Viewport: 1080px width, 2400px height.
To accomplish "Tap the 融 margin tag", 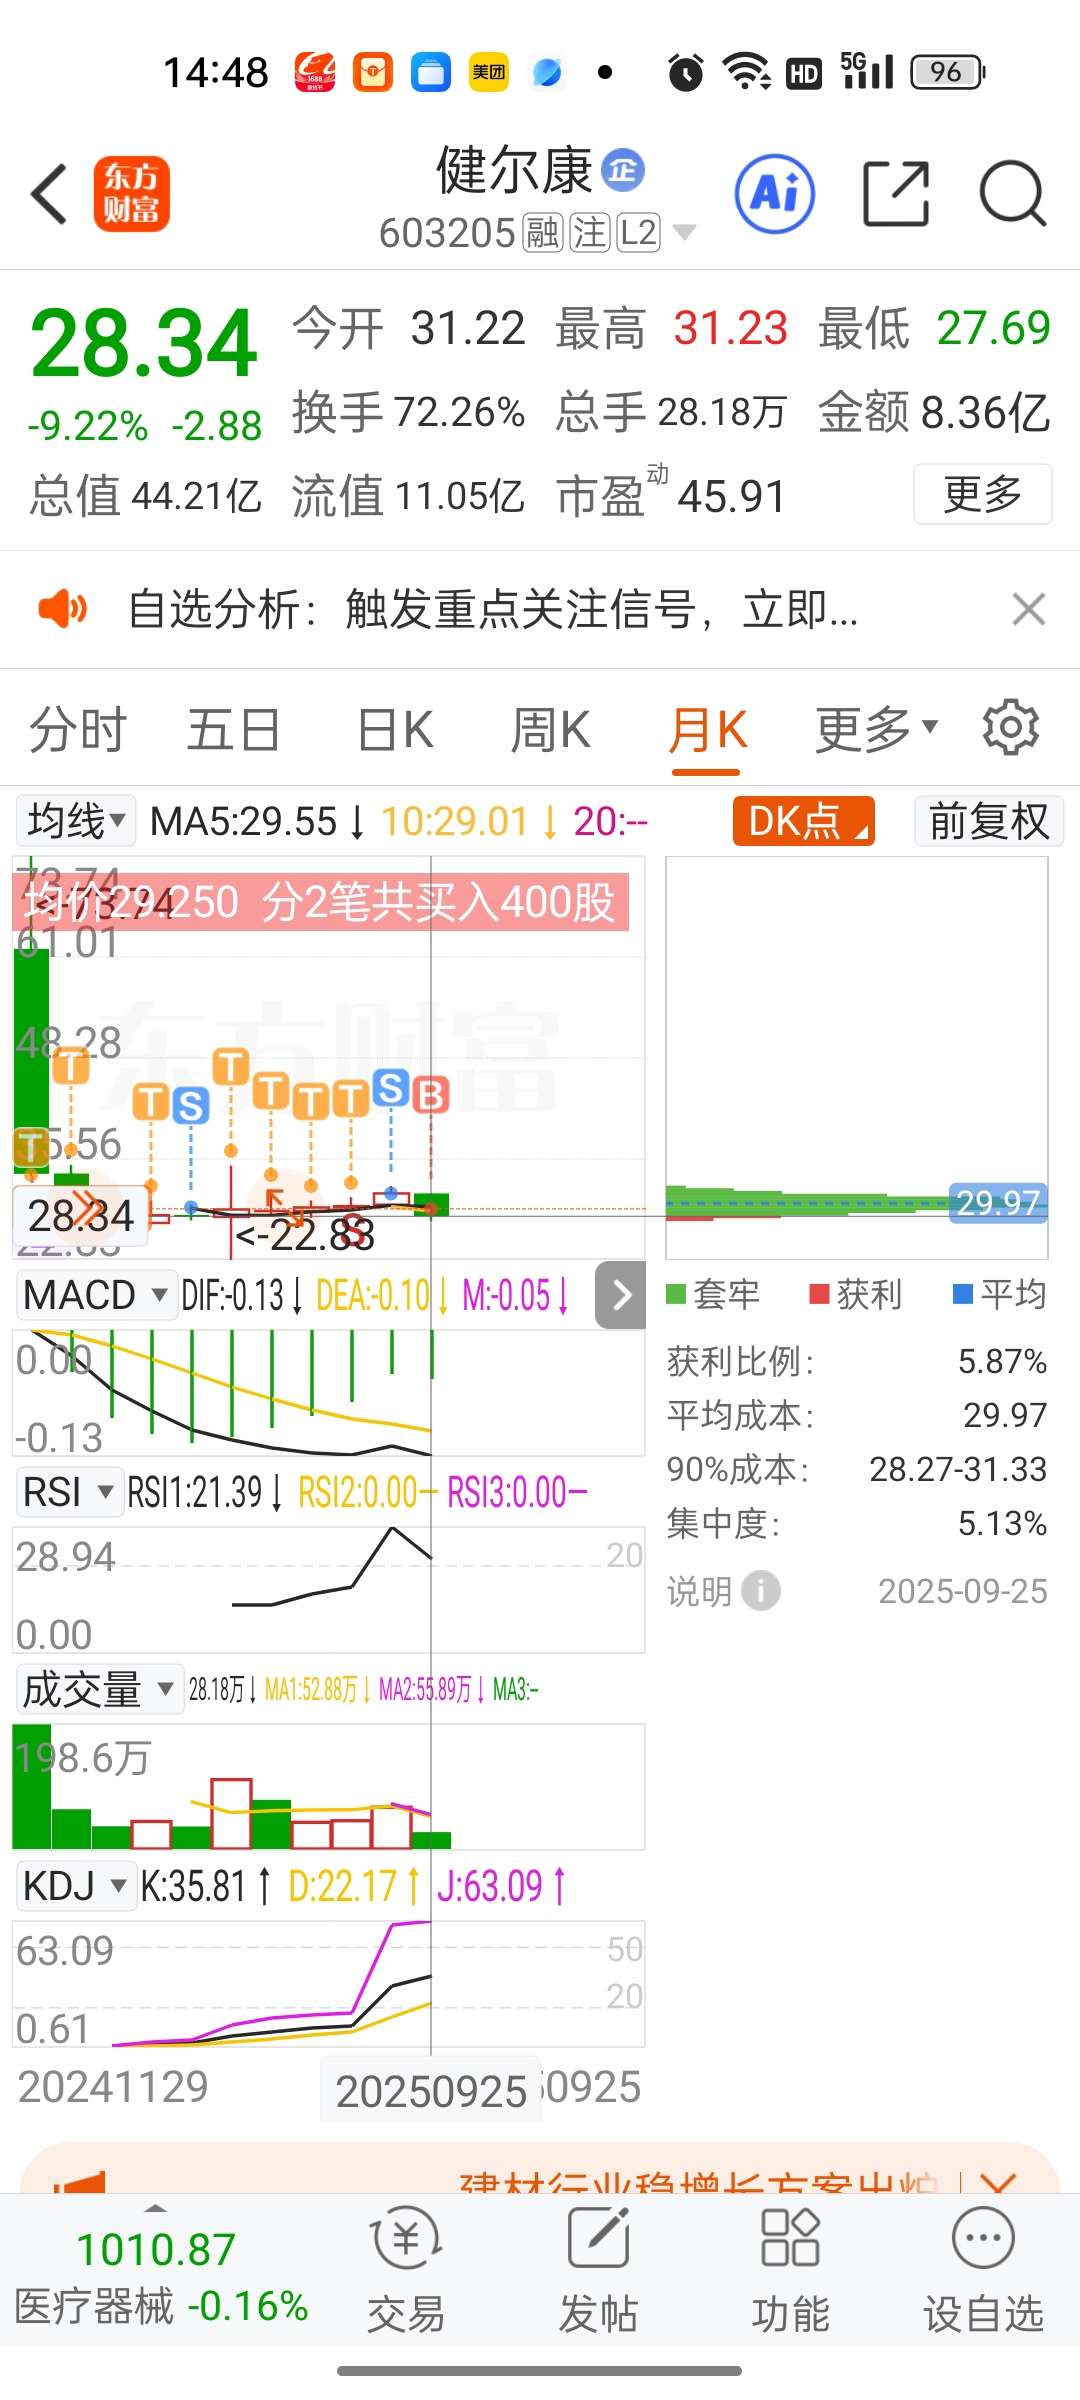I will point(543,234).
